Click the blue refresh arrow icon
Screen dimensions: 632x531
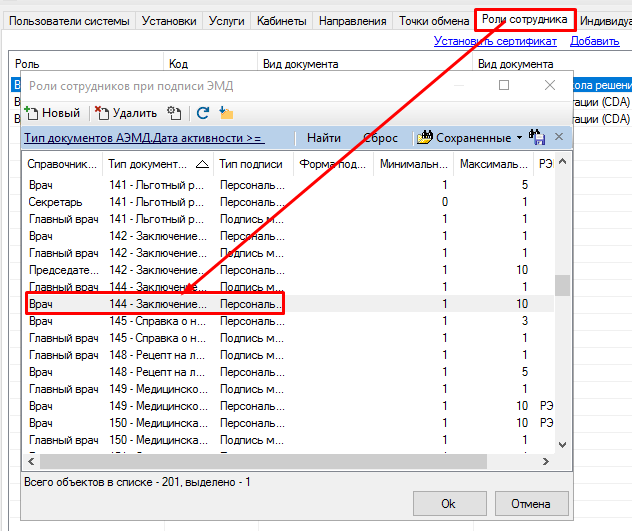pyautogui.click(x=203, y=113)
